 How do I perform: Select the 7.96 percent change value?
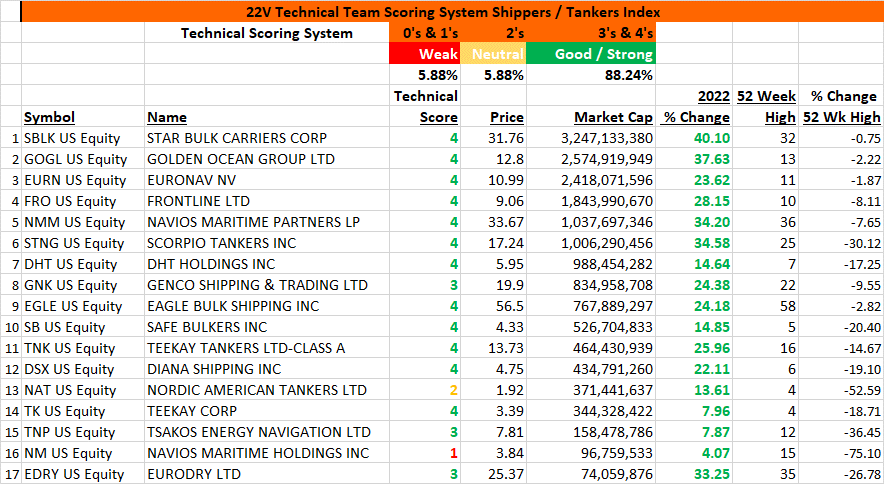pyautogui.click(x=694, y=411)
